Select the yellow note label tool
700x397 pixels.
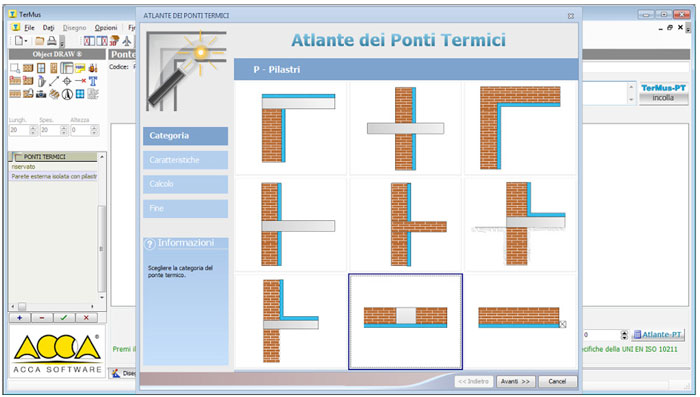pos(80,68)
